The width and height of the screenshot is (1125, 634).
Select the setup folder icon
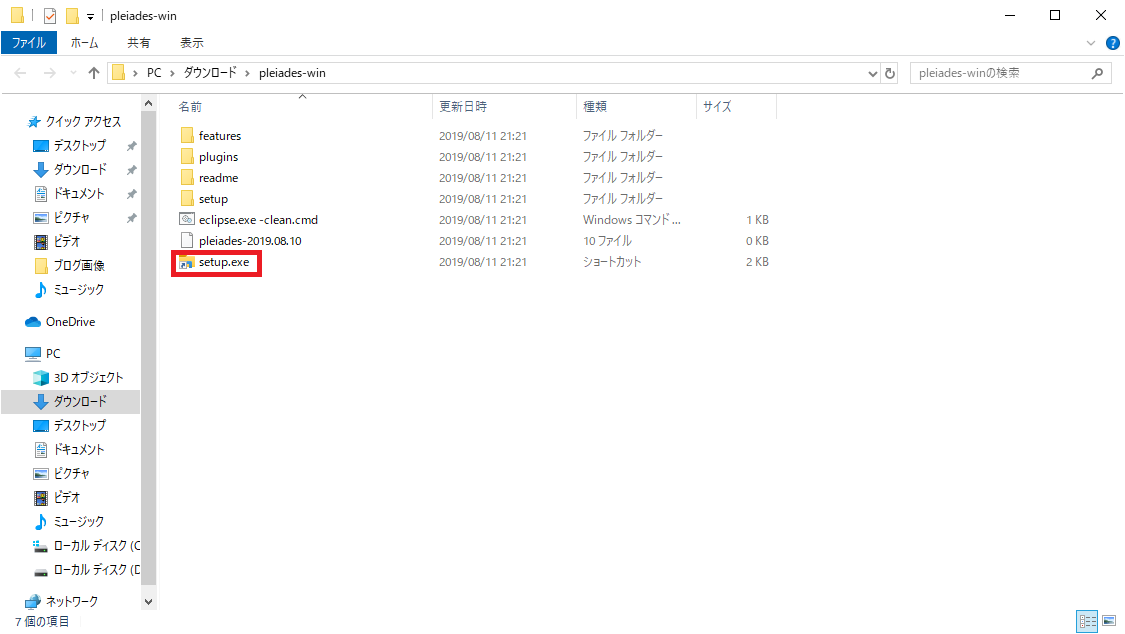[187, 199]
